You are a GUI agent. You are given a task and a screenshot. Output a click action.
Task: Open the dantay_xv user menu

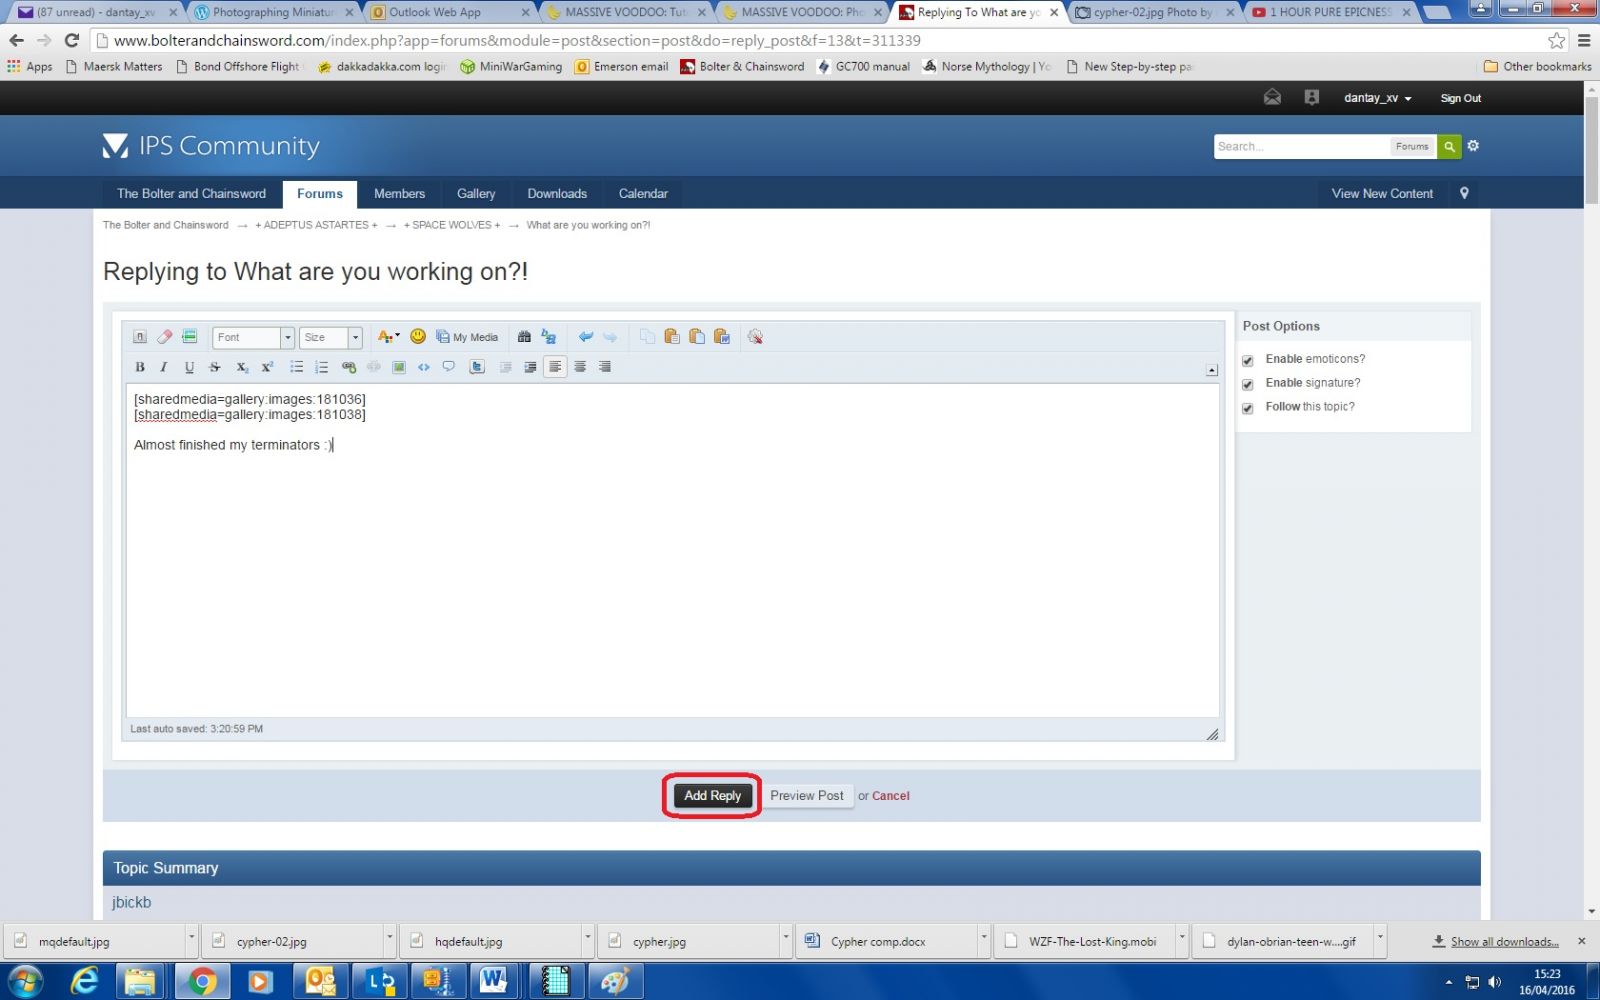(x=1377, y=98)
